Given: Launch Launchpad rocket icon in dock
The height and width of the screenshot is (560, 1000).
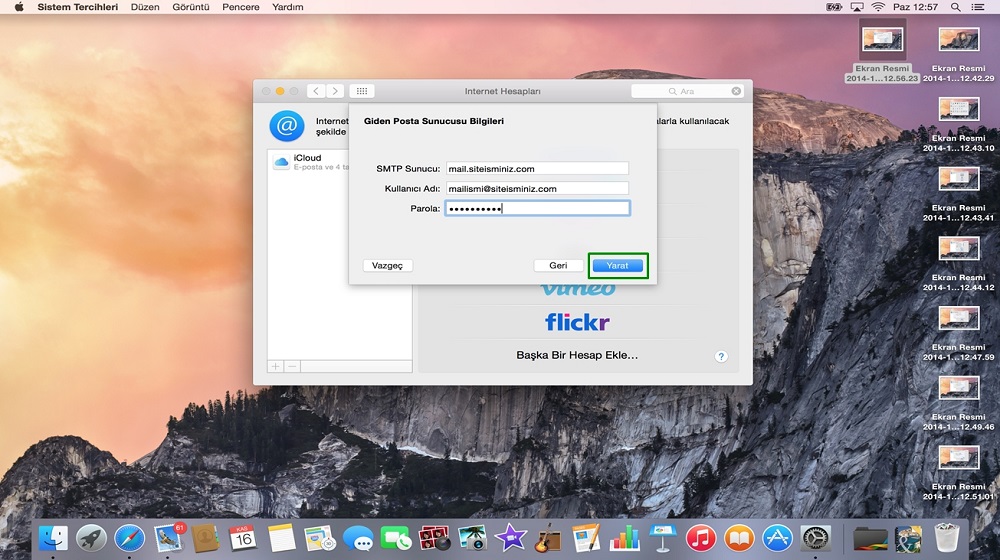Looking at the screenshot, I should [x=91, y=538].
